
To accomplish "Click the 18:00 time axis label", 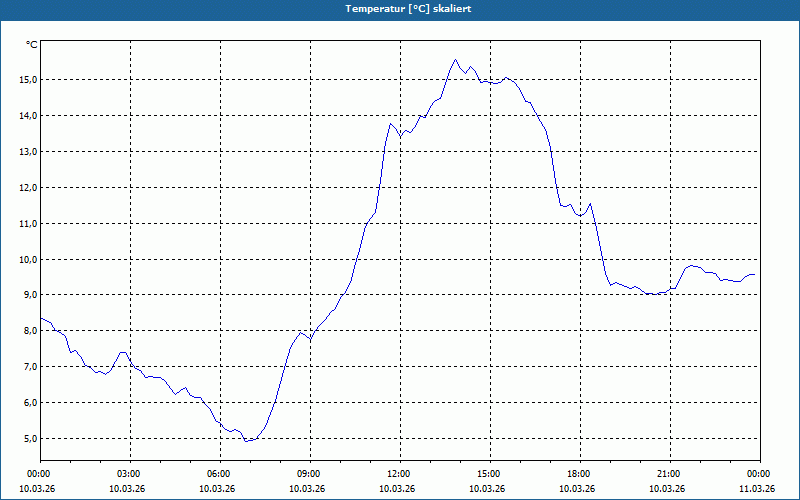I will tap(580, 474).
